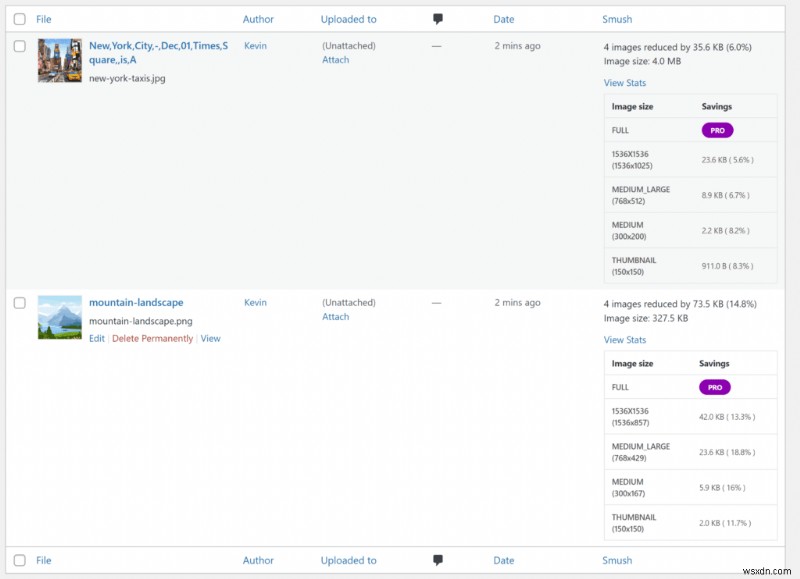Edit the mountain-landscape image
The width and height of the screenshot is (800, 579).
click(x=96, y=339)
